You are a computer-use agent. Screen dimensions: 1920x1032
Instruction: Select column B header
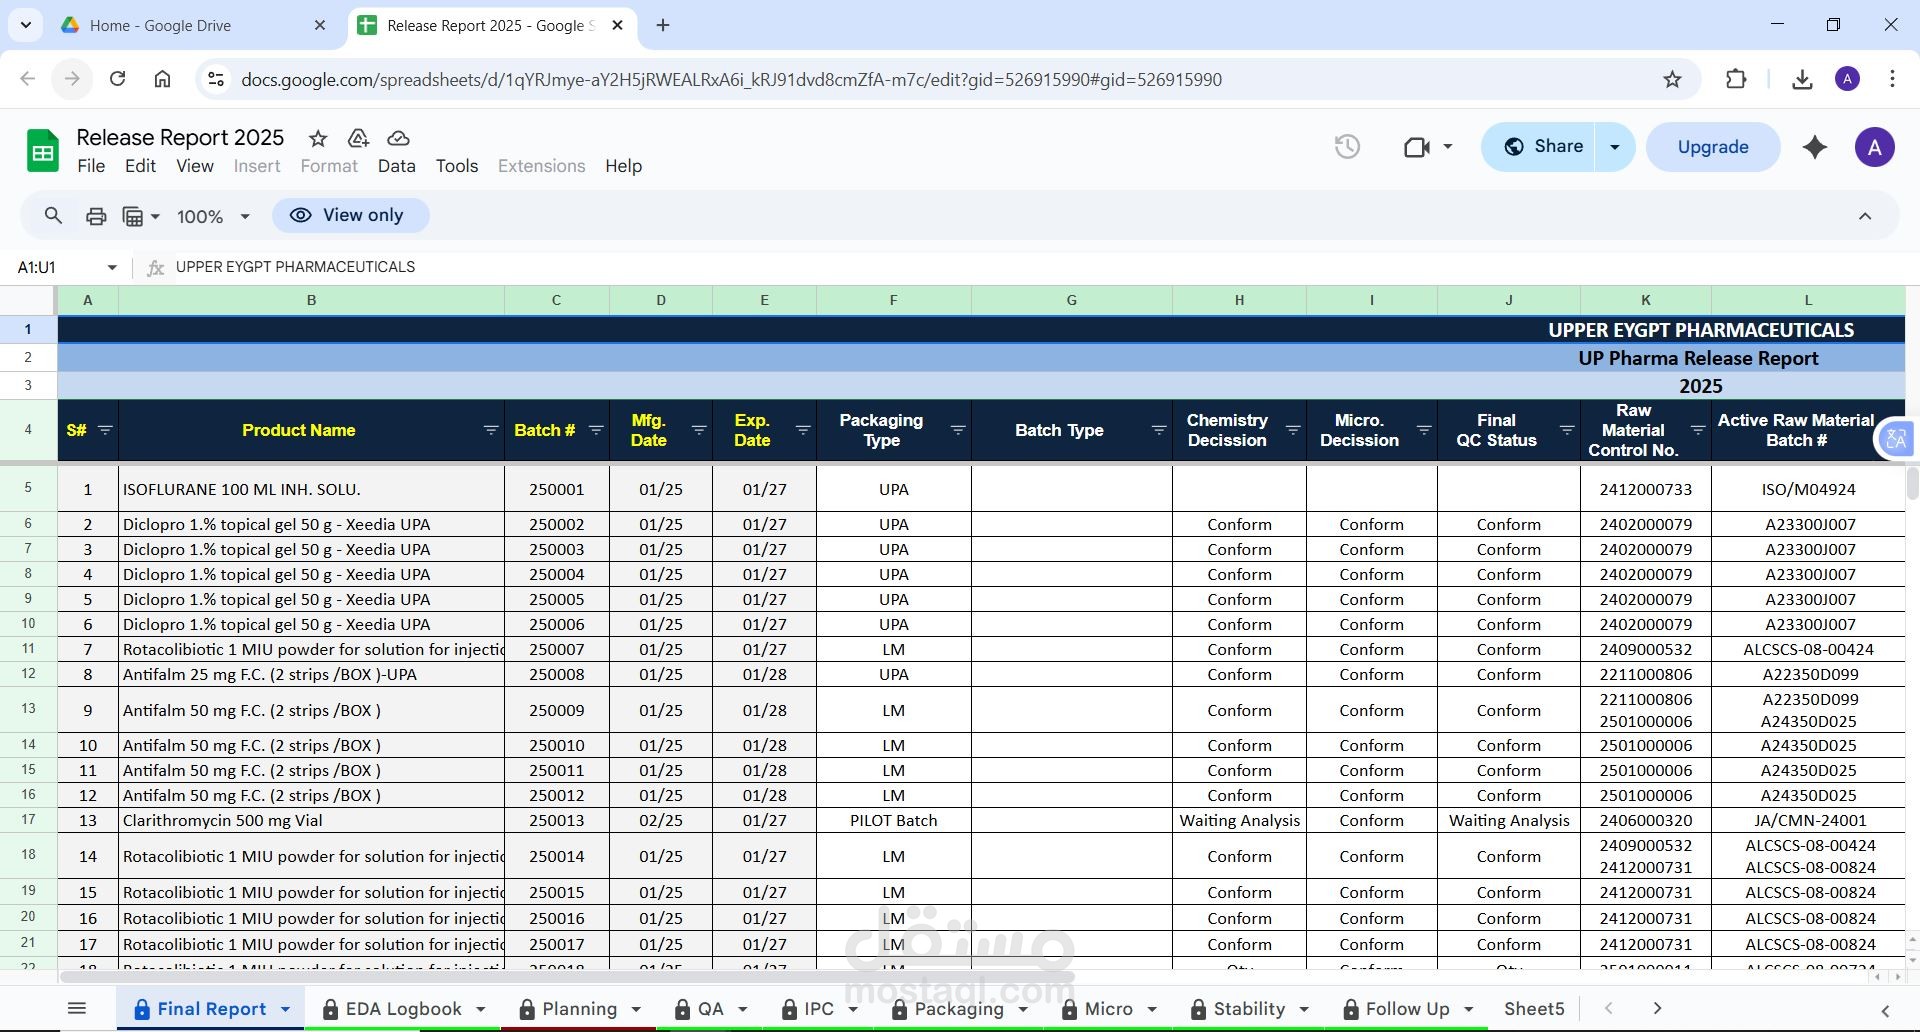pos(311,300)
